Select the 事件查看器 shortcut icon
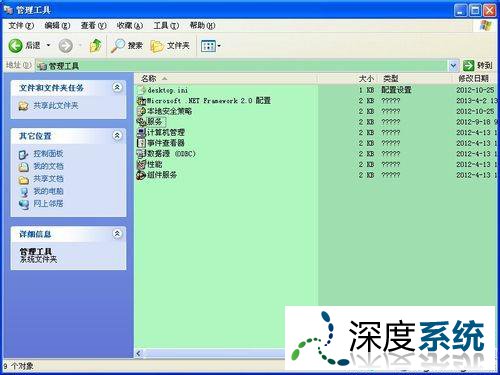The height and width of the screenshot is (375, 500). point(141,143)
